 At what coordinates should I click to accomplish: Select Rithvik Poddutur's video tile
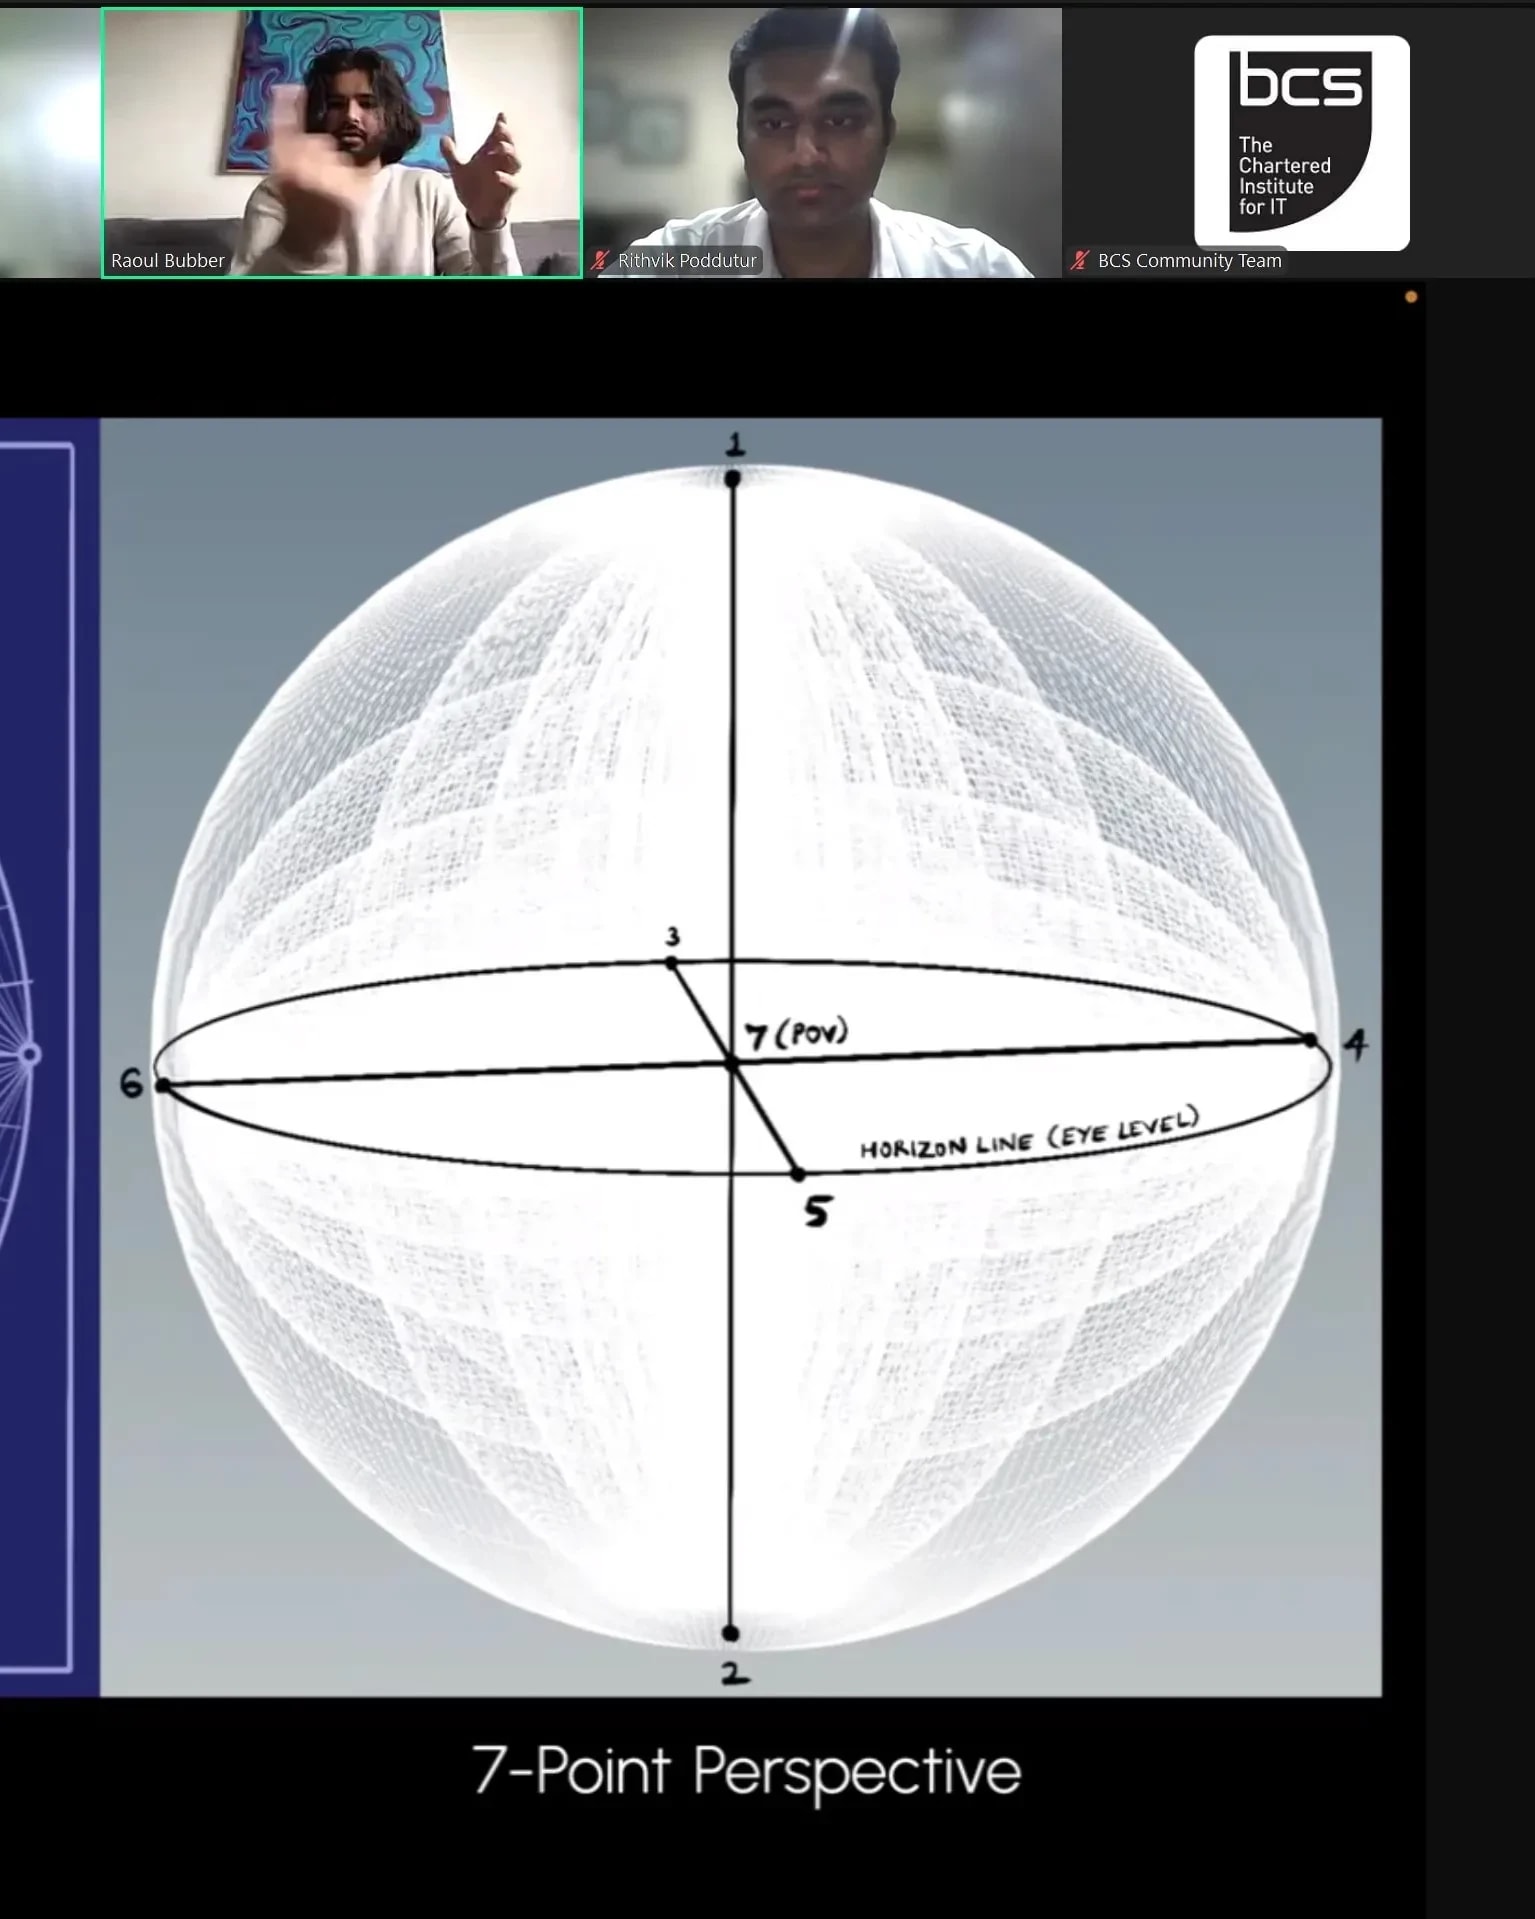[822, 143]
